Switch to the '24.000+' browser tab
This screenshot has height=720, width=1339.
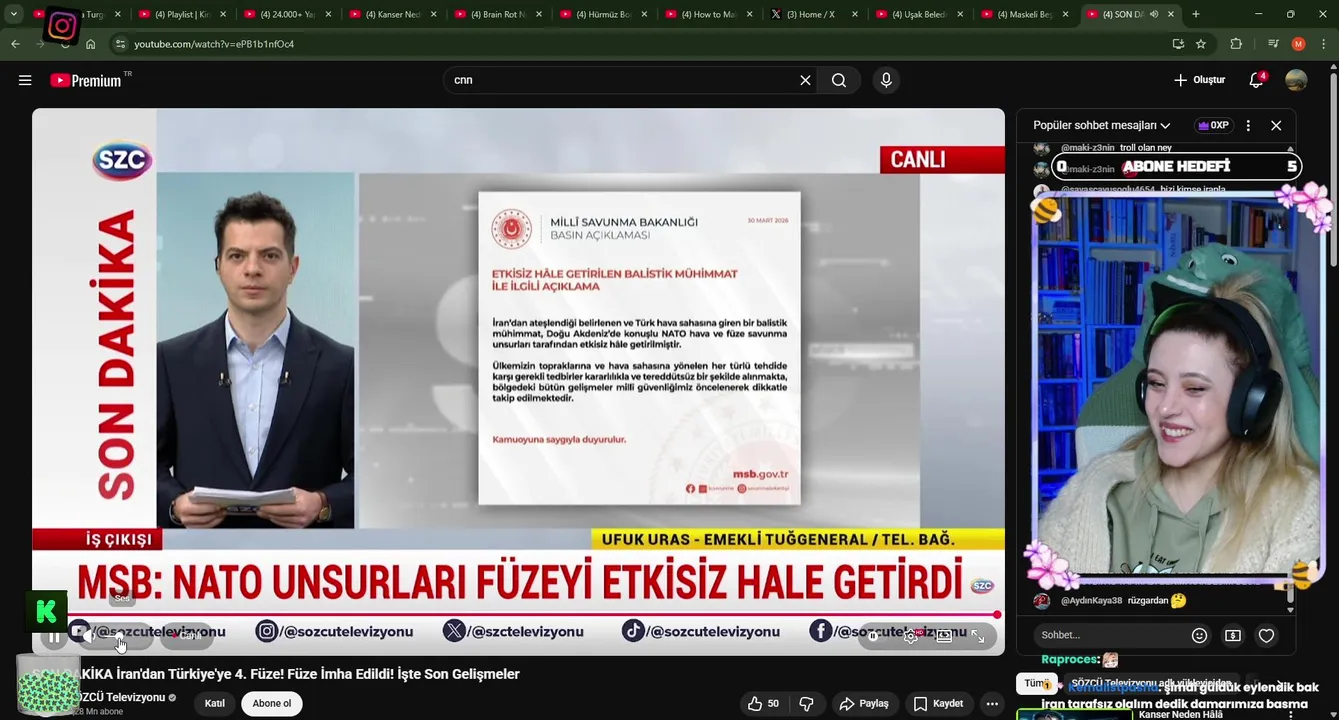coord(288,14)
